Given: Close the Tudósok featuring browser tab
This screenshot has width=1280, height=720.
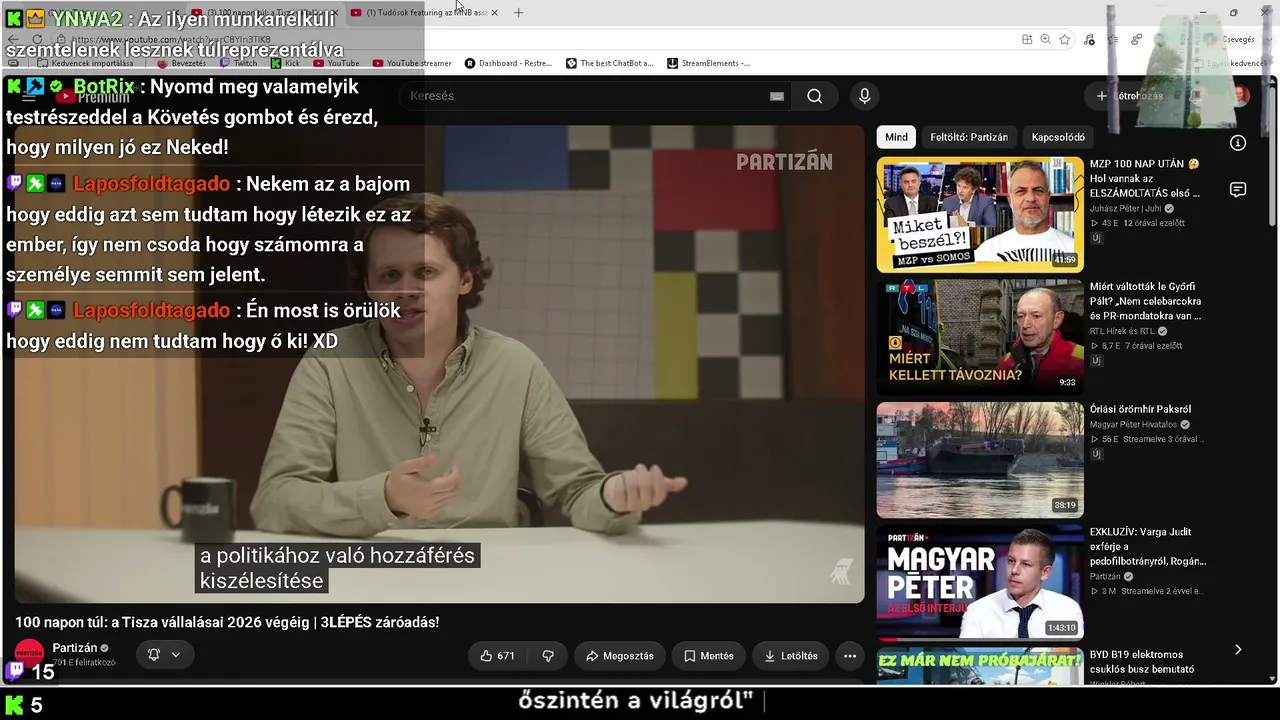Looking at the screenshot, I should coord(494,13).
